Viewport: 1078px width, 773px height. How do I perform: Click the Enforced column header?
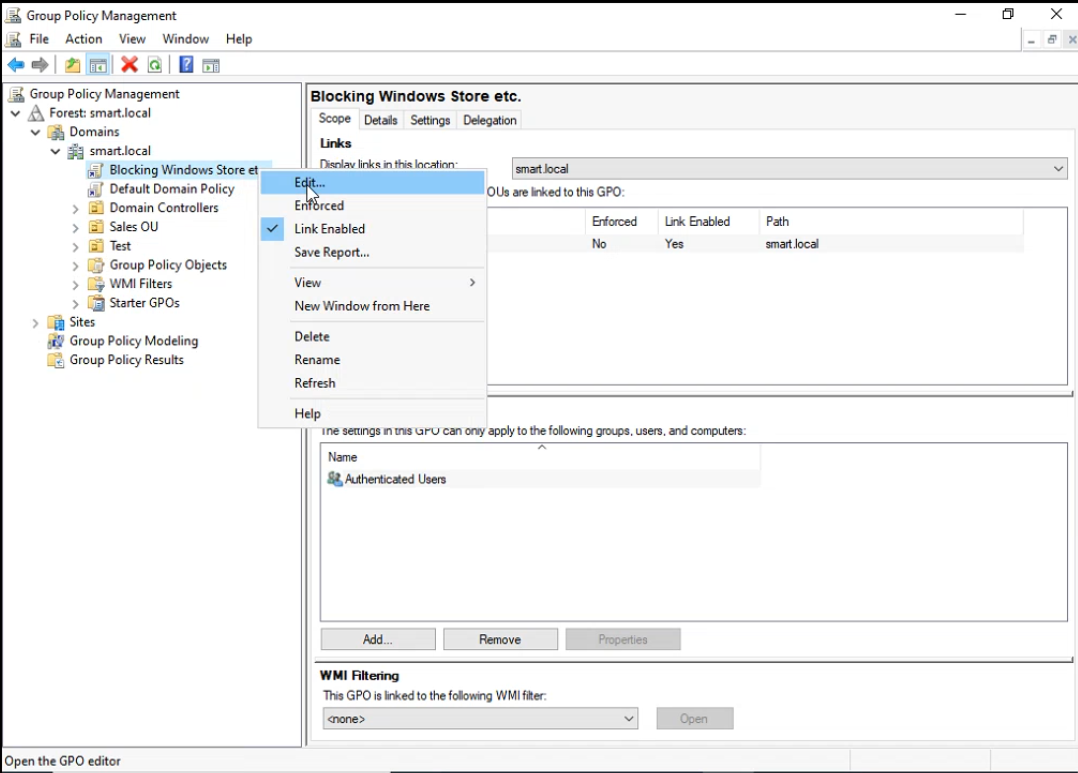click(621, 221)
